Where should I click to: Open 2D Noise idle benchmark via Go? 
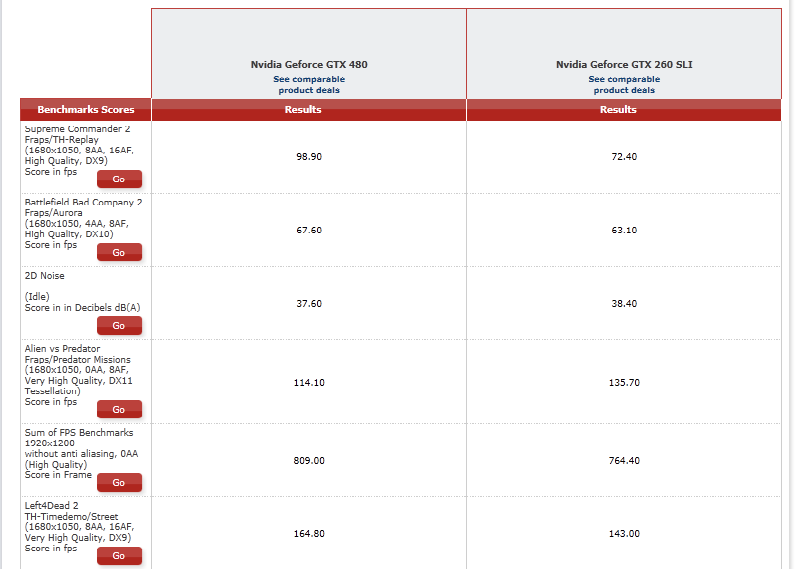pos(119,326)
